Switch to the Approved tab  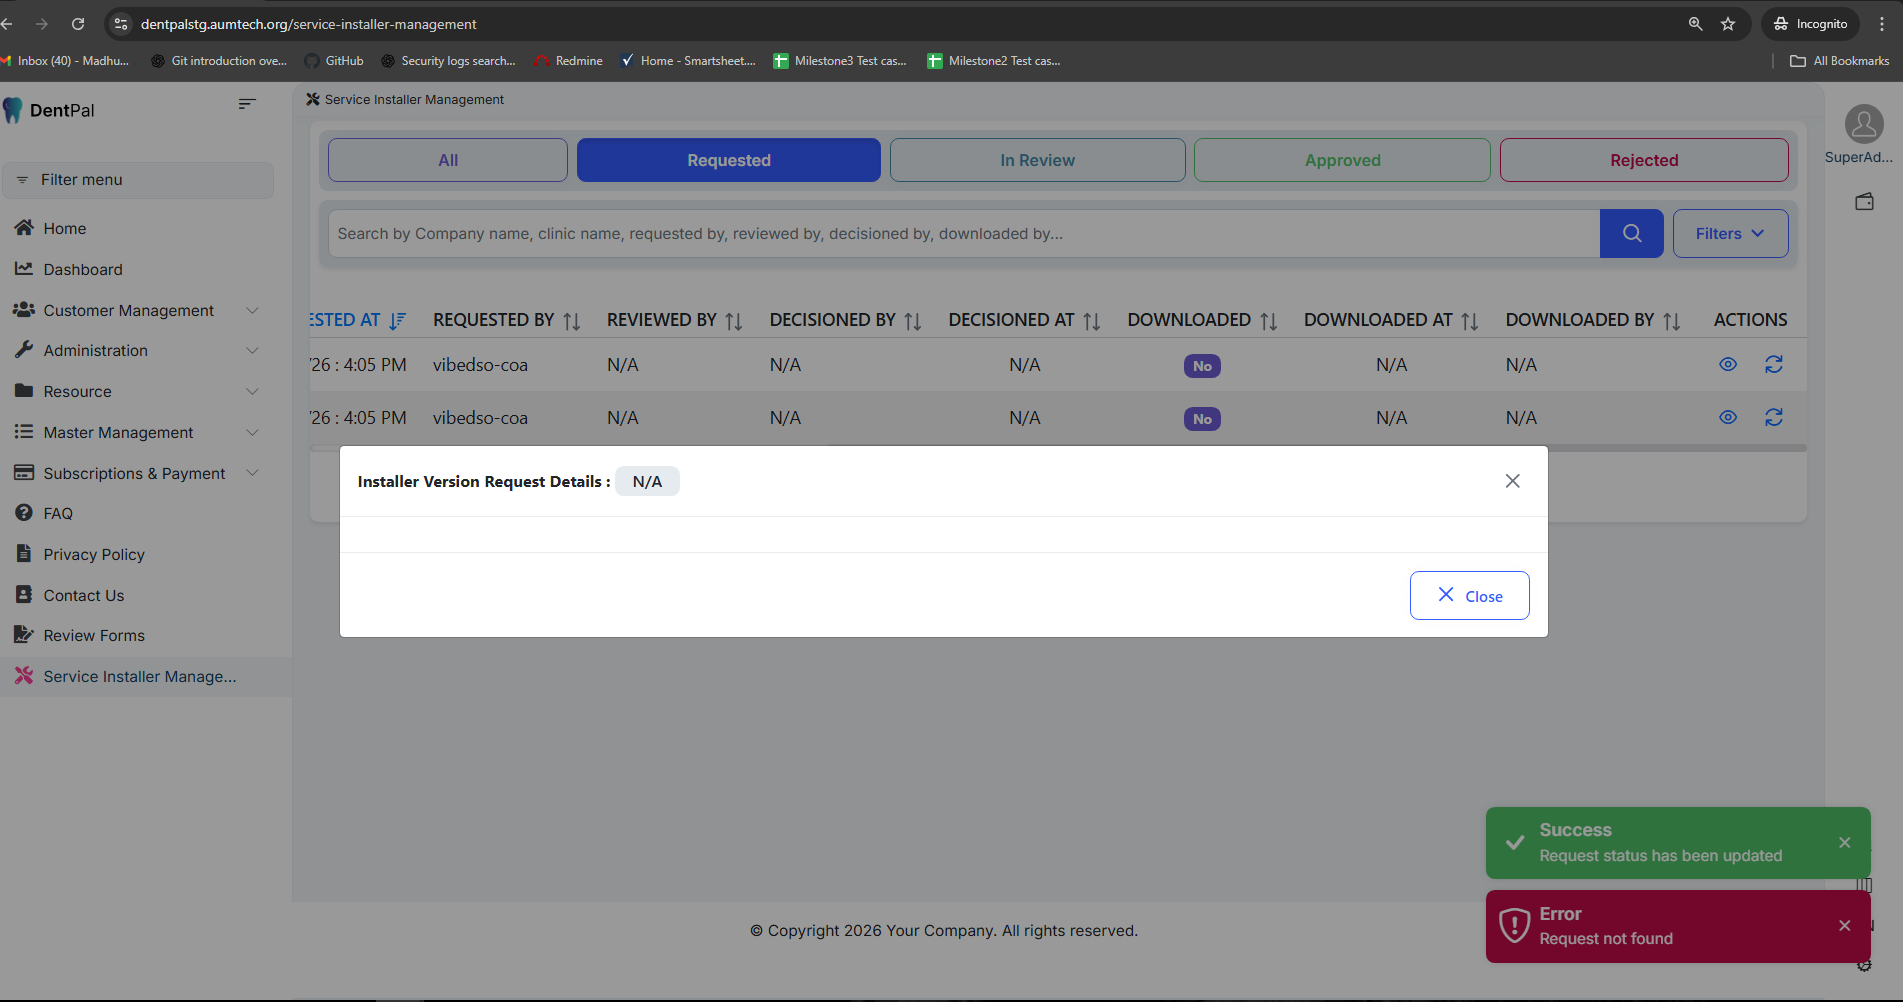pos(1341,160)
